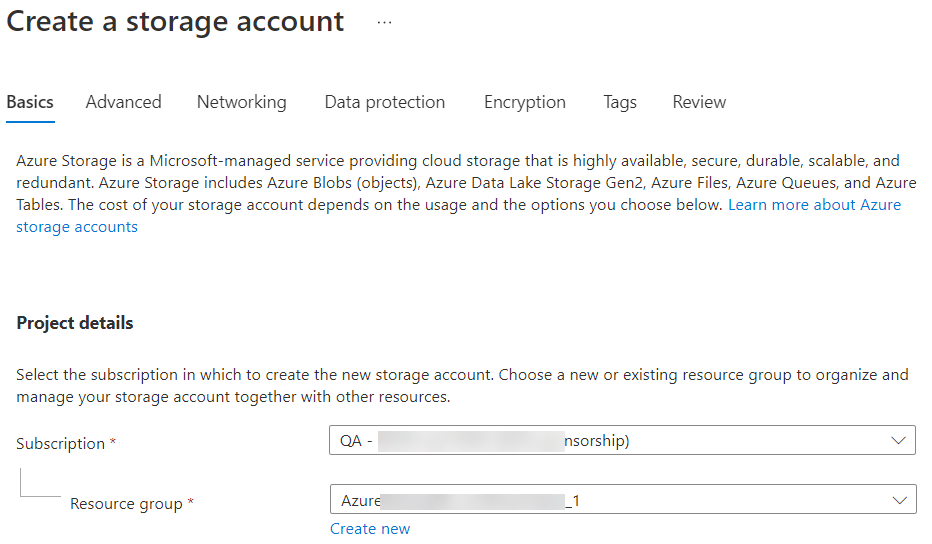Expand the Subscription dropdown
Viewport: 932px width, 544px height.
tap(622, 441)
